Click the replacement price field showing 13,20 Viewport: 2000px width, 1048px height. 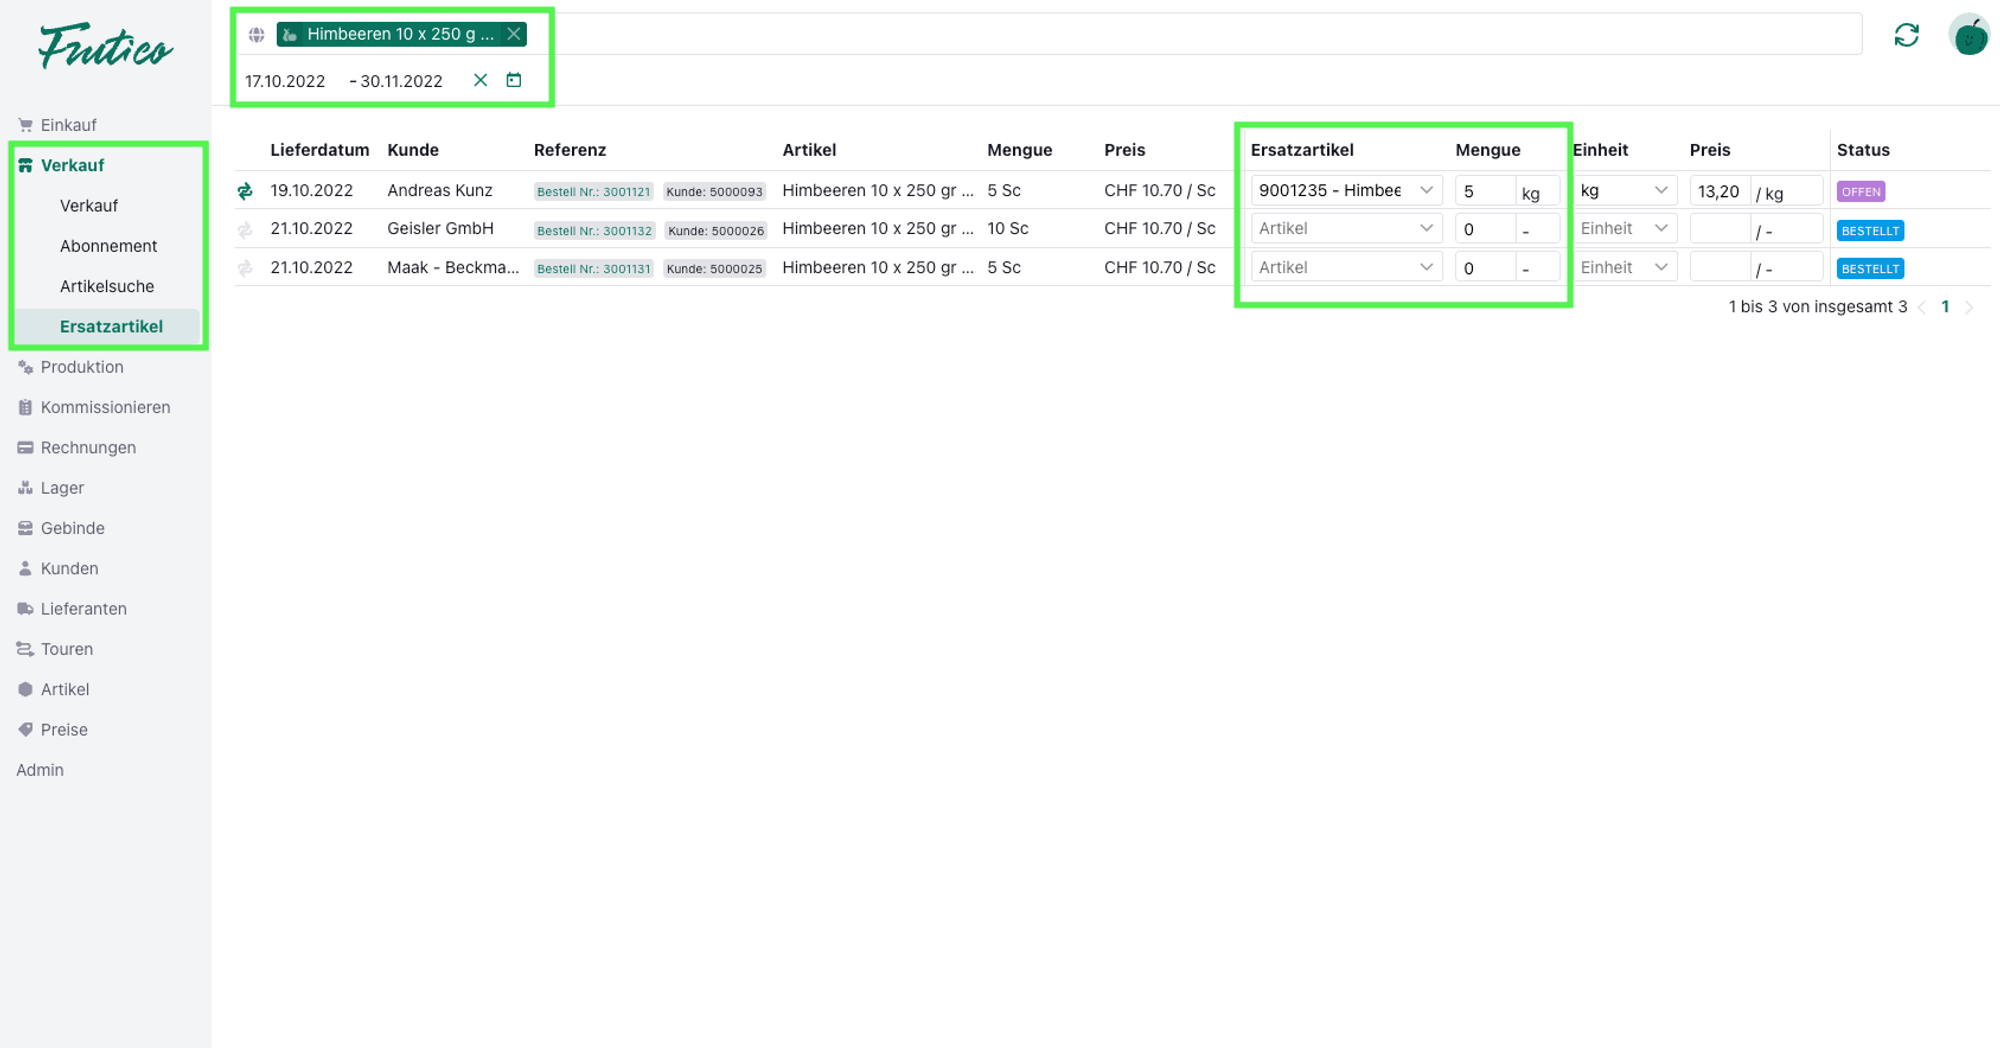[1719, 191]
